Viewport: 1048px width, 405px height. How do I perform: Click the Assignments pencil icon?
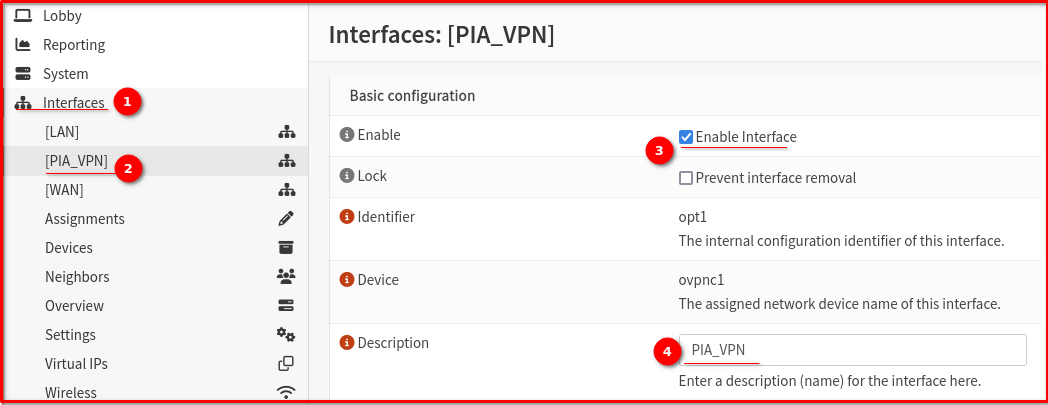(x=287, y=219)
